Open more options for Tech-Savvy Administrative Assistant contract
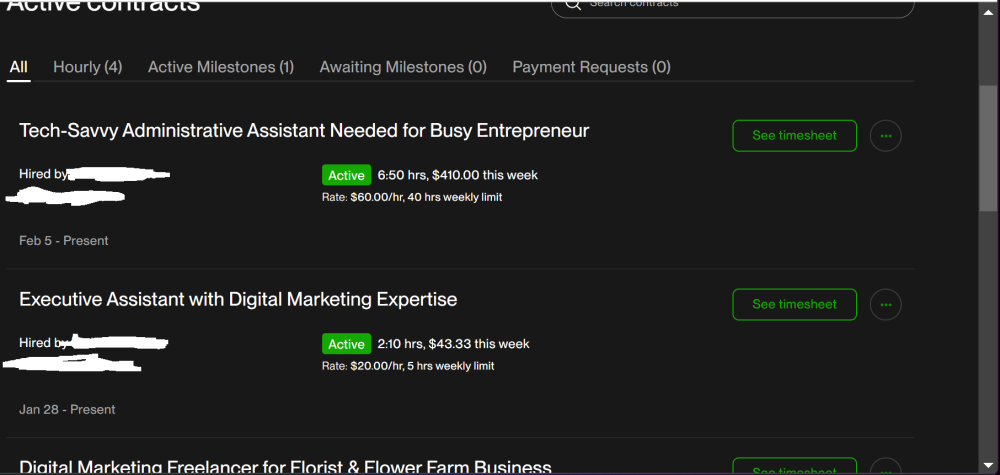Viewport: 1000px width, 475px height. pos(886,135)
